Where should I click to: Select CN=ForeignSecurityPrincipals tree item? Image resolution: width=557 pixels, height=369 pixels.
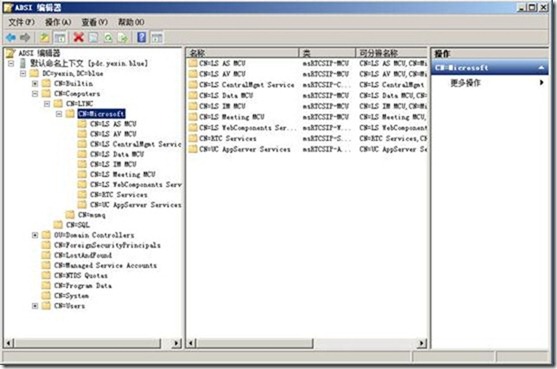point(107,245)
